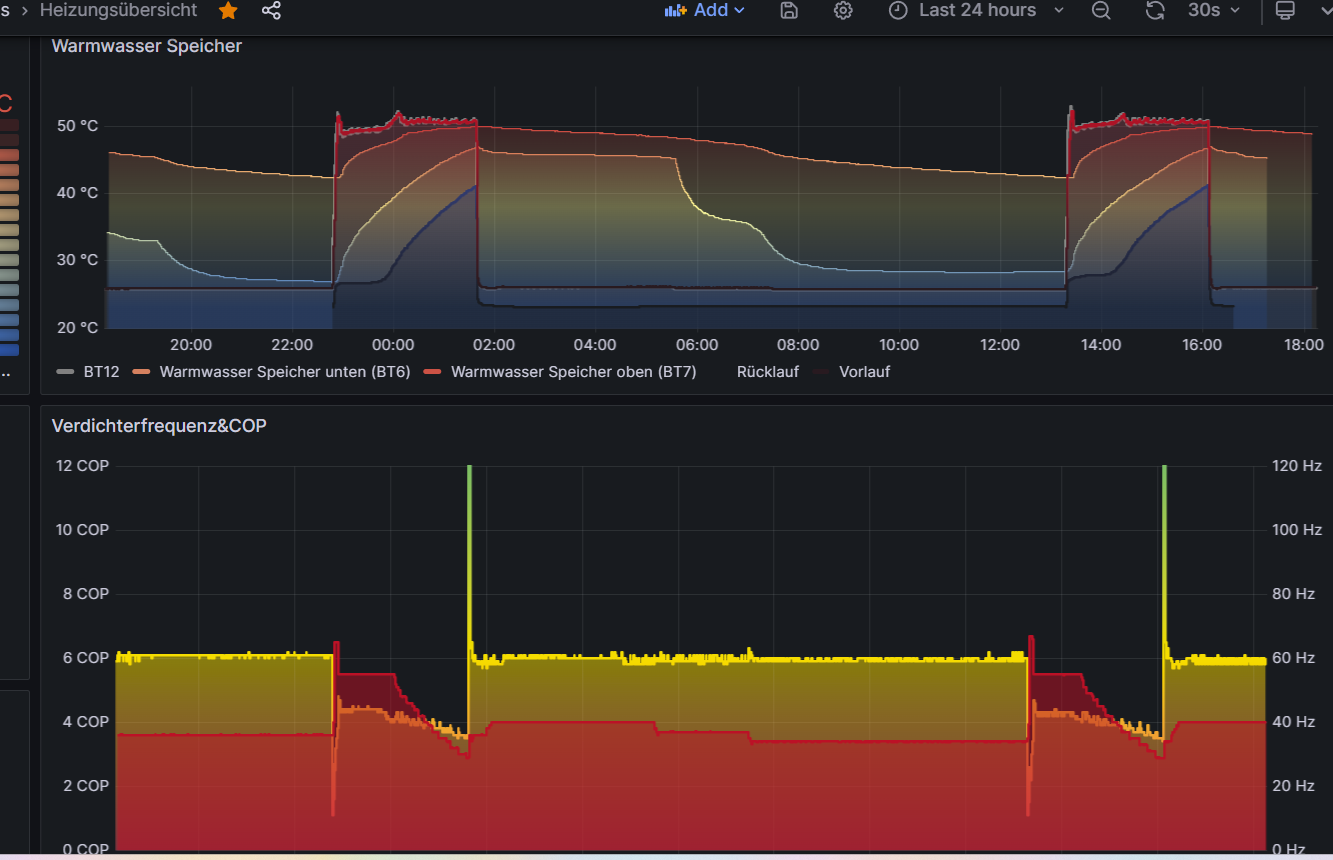The image size is (1333, 860).
Task: Click the orange BT6 legend color marker
Action: pyautogui.click(x=141, y=372)
